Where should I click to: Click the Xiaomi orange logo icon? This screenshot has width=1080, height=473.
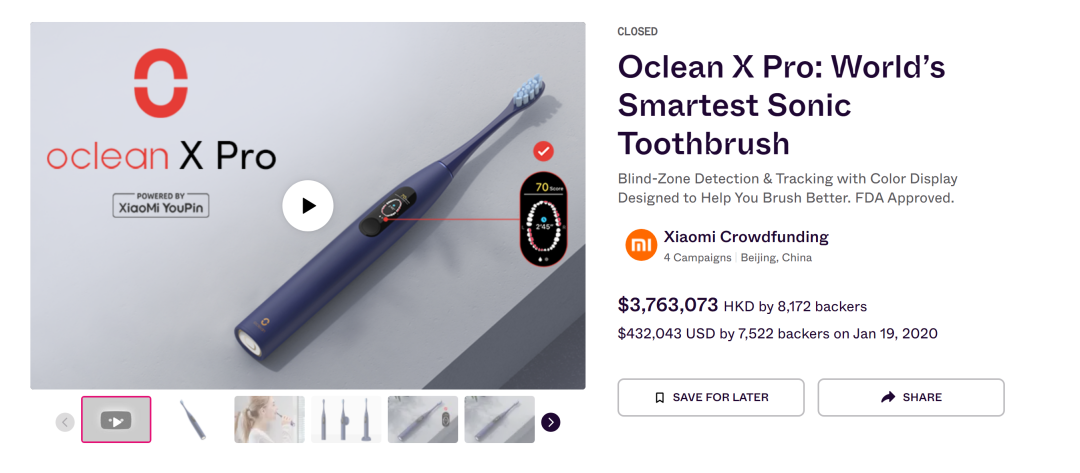(x=641, y=246)
